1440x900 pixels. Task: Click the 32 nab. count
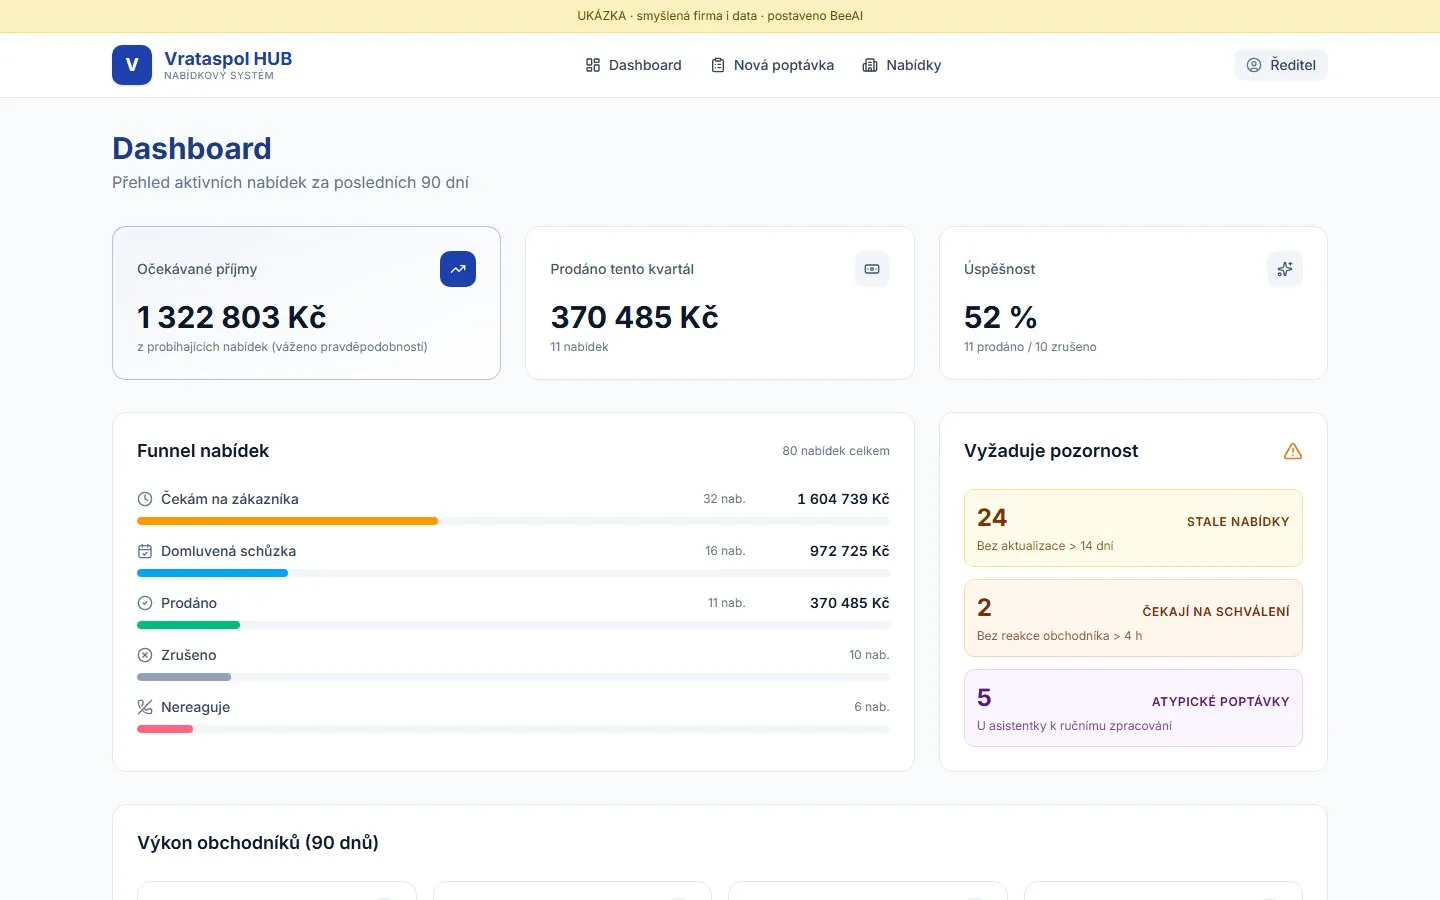coord(724,499)
